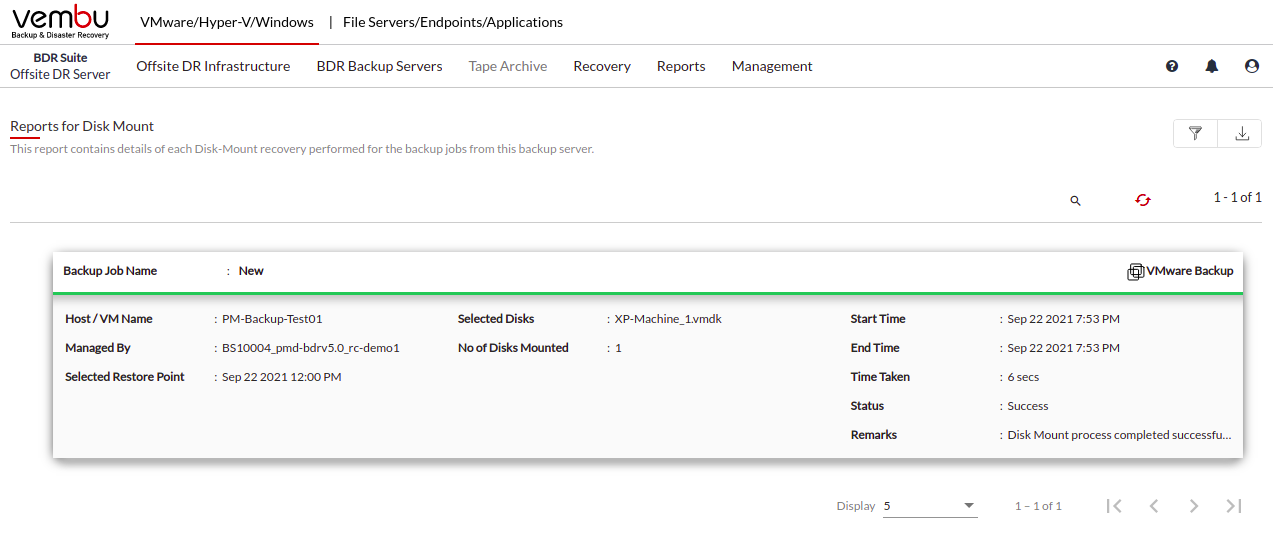Click the red refresh icon

tap(1143, 200)
